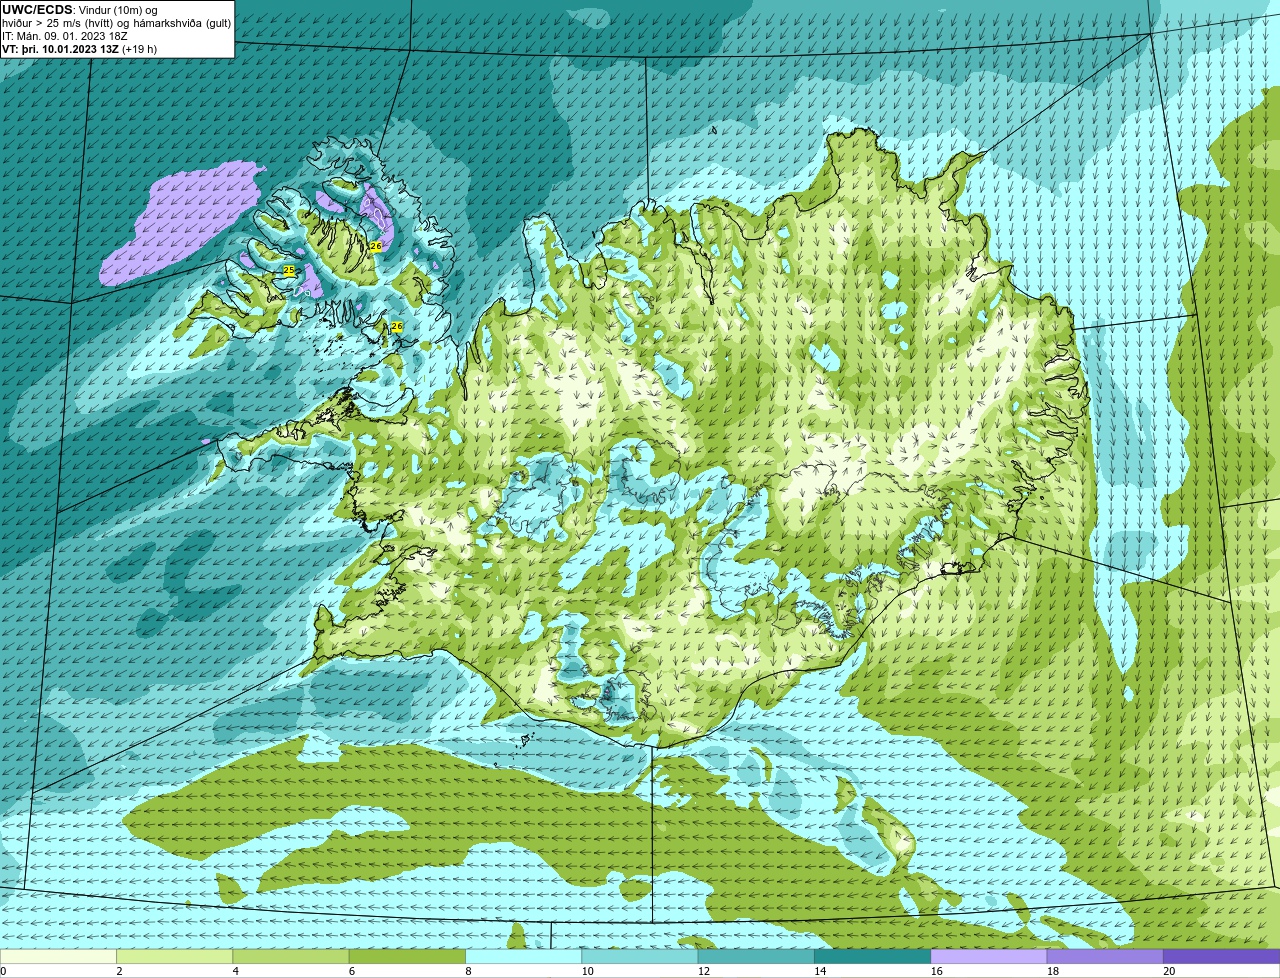
Task: Click the yellow gust label 25
Action: pyautogui.click(x=289, y=271)
